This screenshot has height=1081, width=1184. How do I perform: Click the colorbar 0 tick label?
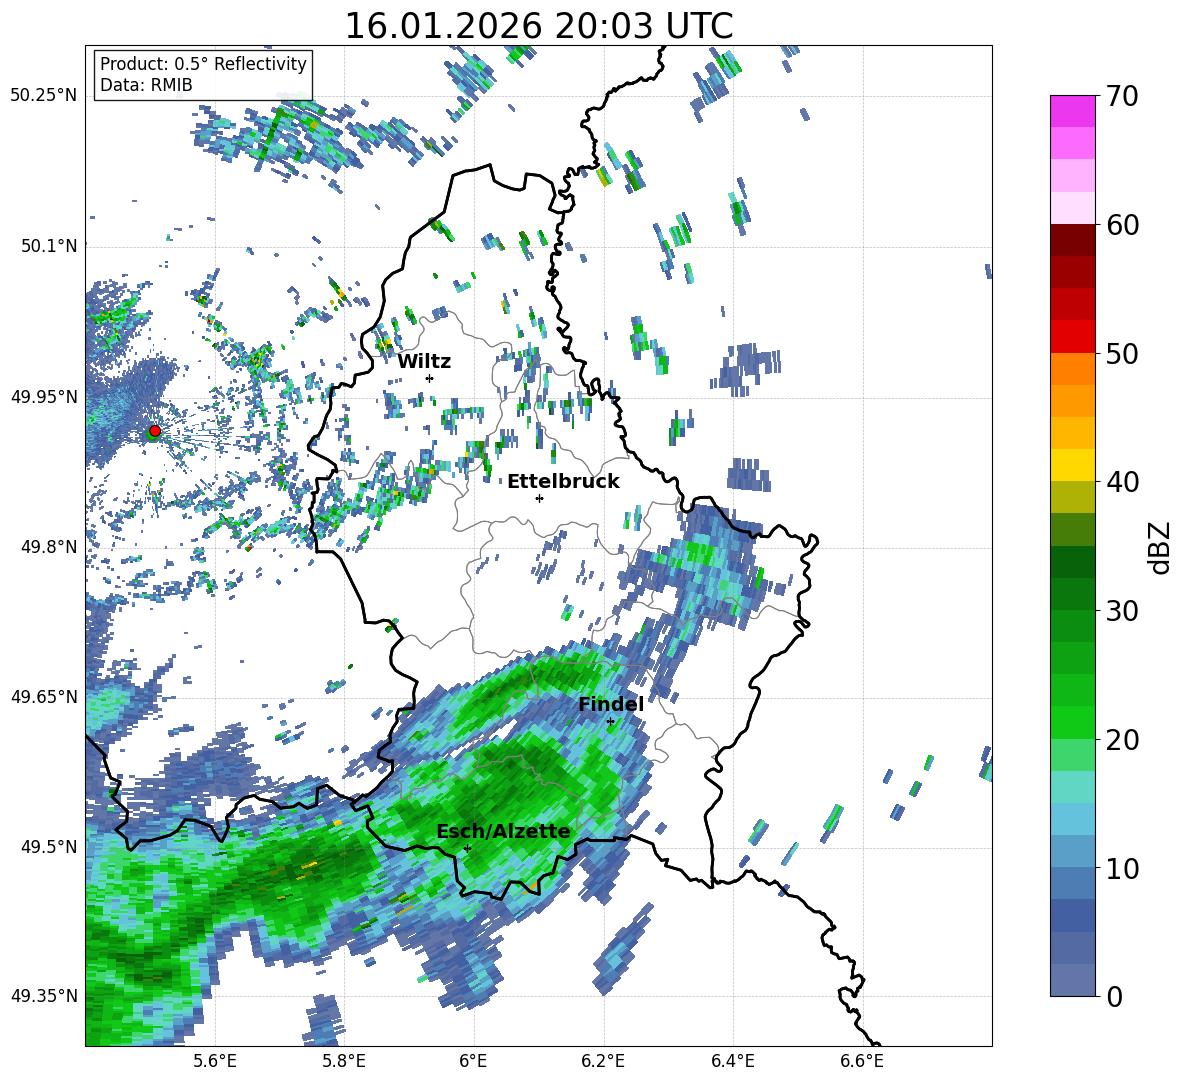[x=1115, y=996]
